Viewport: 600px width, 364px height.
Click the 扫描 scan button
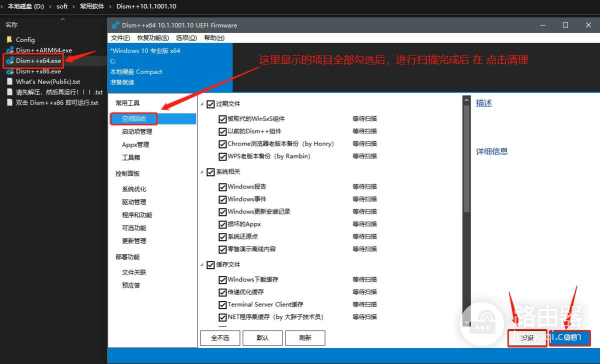527,338
